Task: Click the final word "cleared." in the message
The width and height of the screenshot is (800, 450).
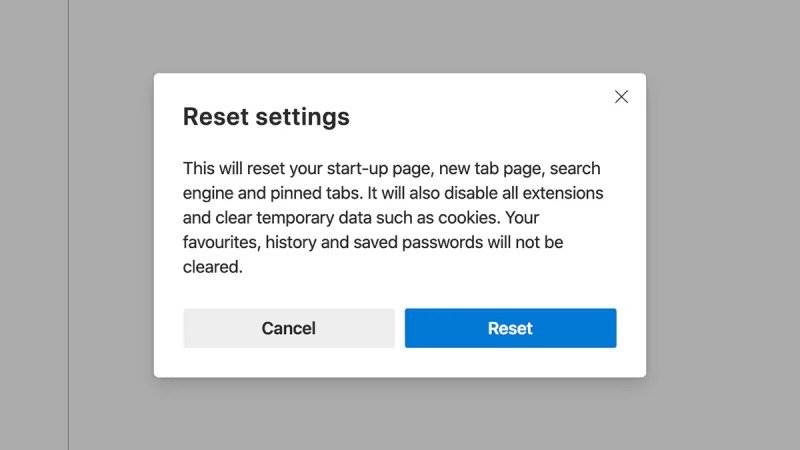Action: point(213,267)
